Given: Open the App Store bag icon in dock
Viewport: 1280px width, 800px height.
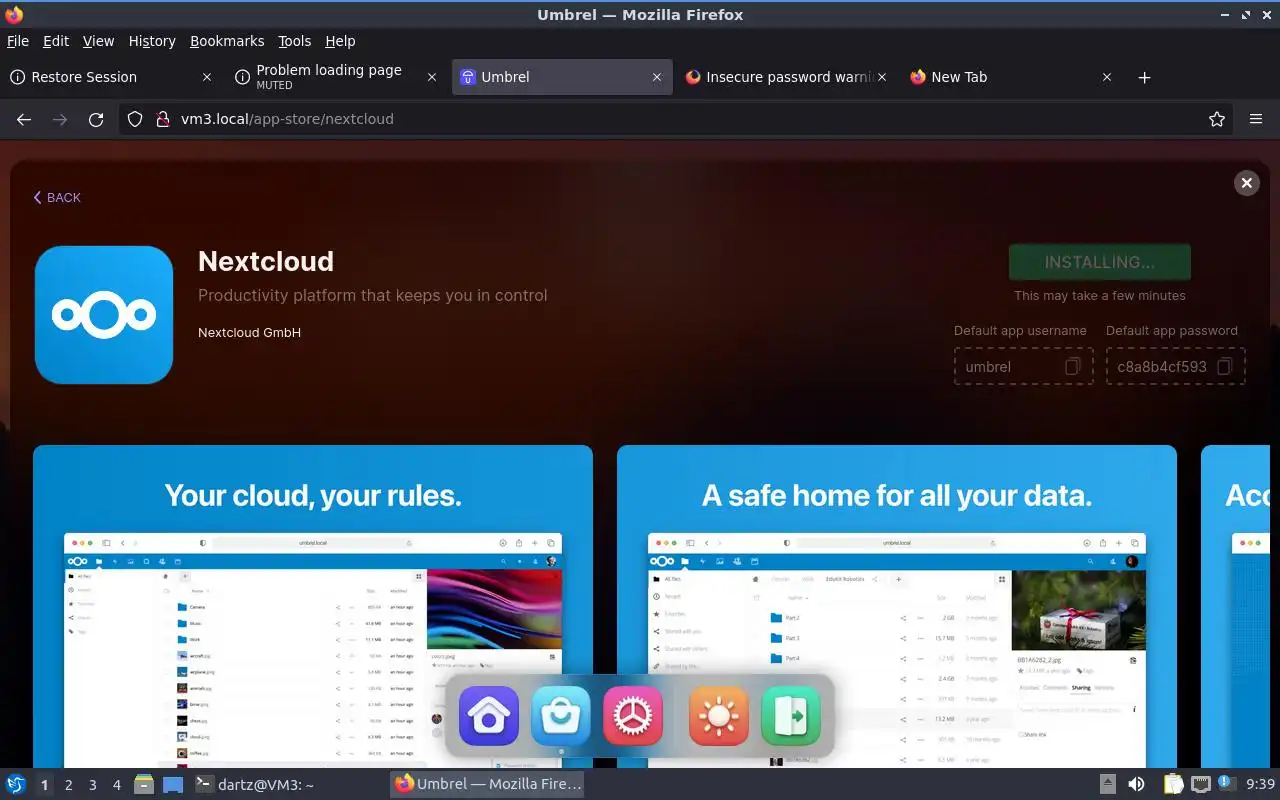Looking at the screenshot, I should tap(561, 716).
